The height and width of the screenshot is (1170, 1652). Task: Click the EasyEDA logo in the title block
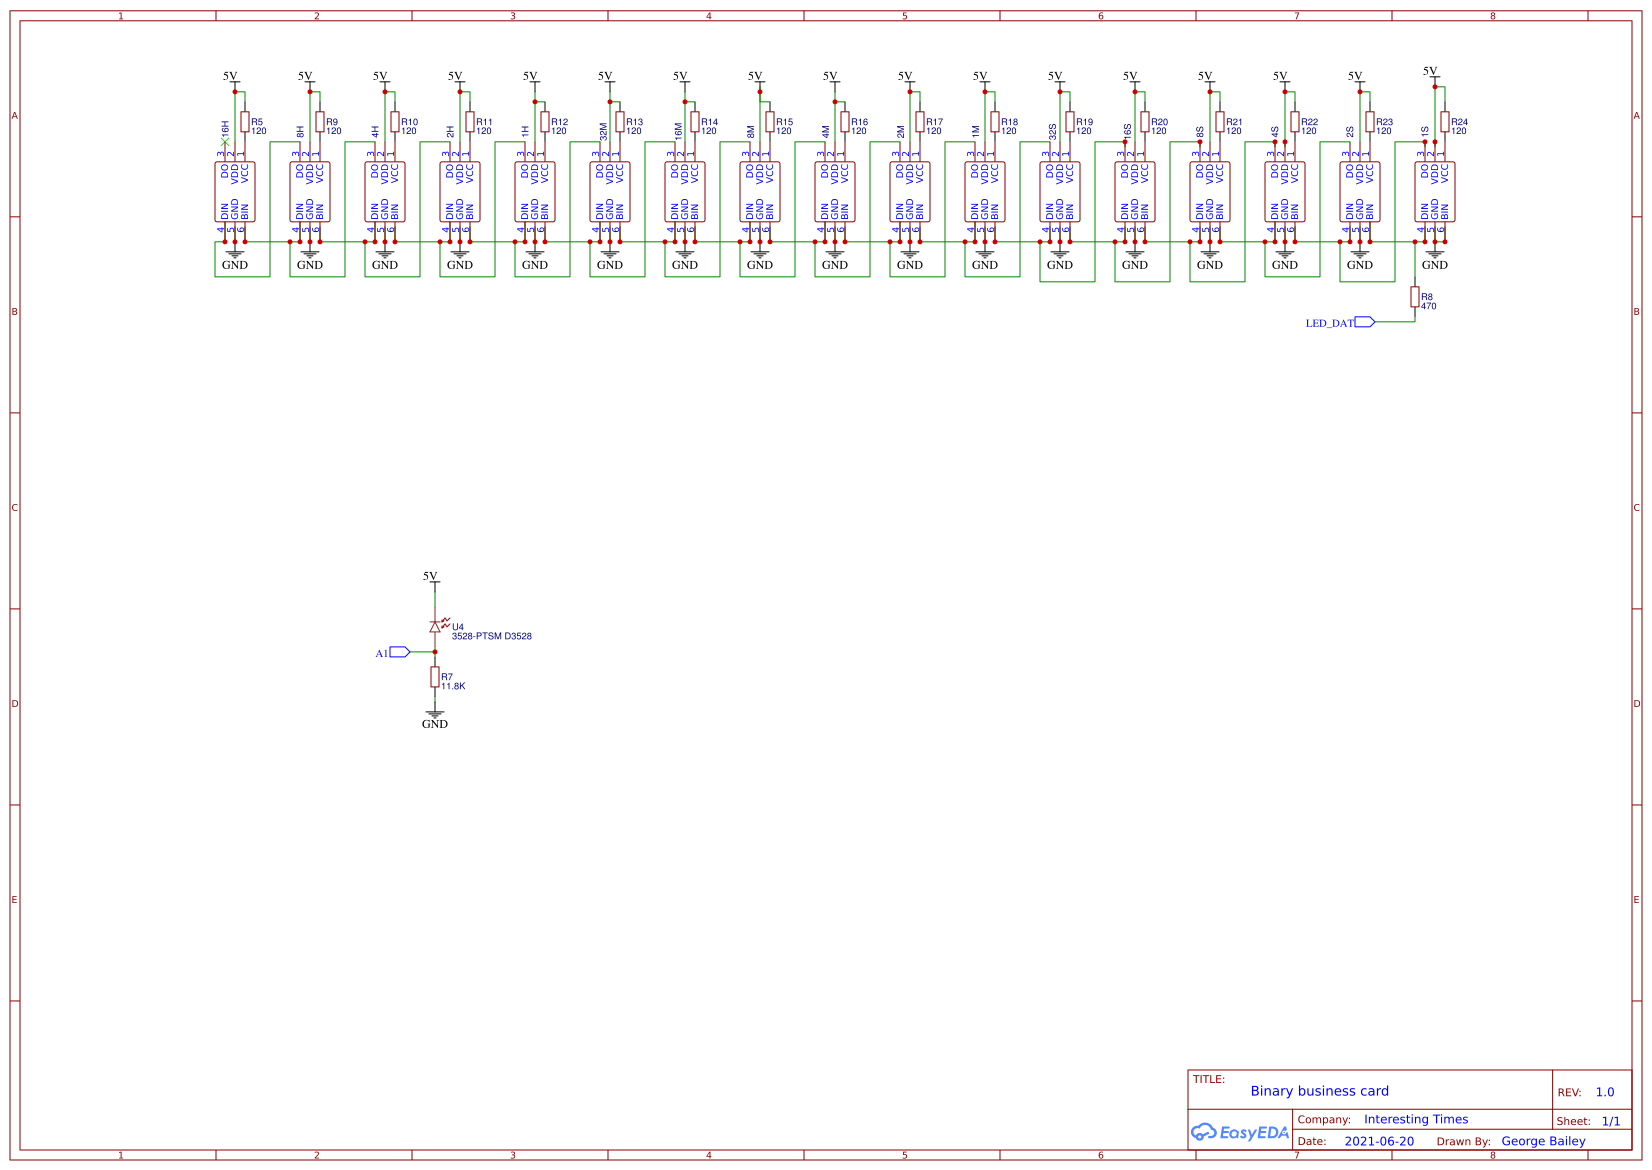click(1240, 1132)
